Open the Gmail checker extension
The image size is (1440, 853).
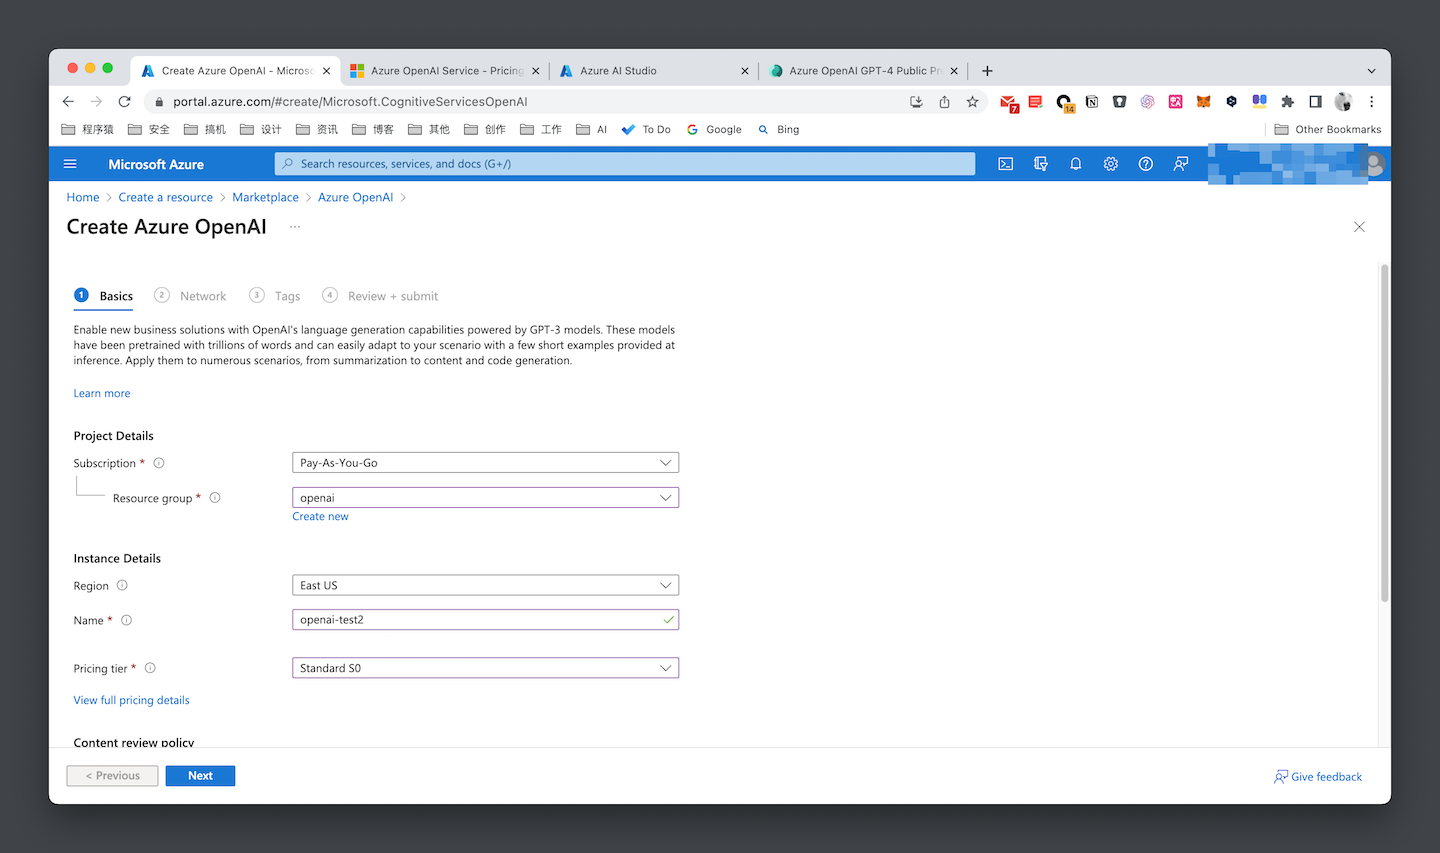pyautogui.click(x=1009, y=102)
